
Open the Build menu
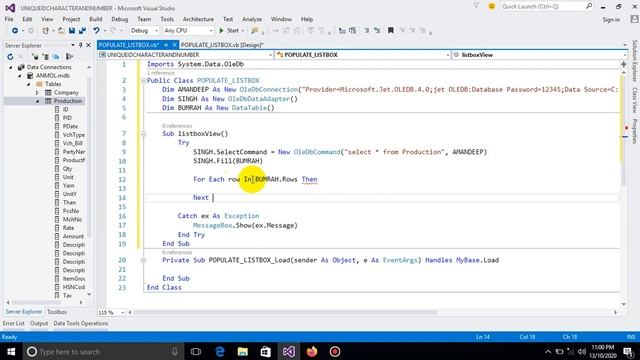coord(96,19)
